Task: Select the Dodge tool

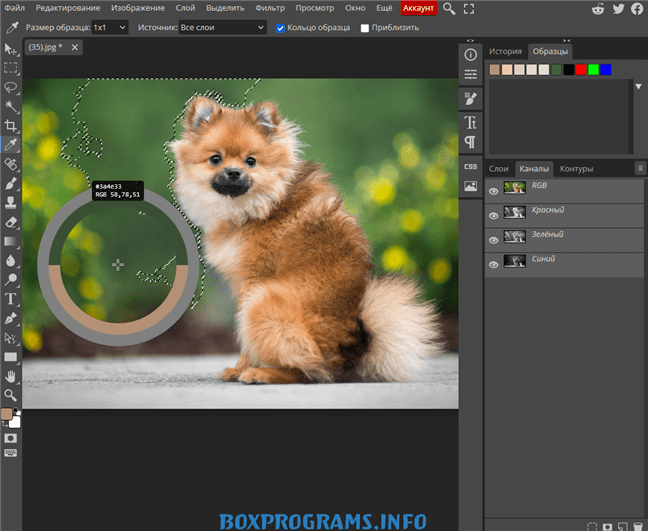Action: 10,280
